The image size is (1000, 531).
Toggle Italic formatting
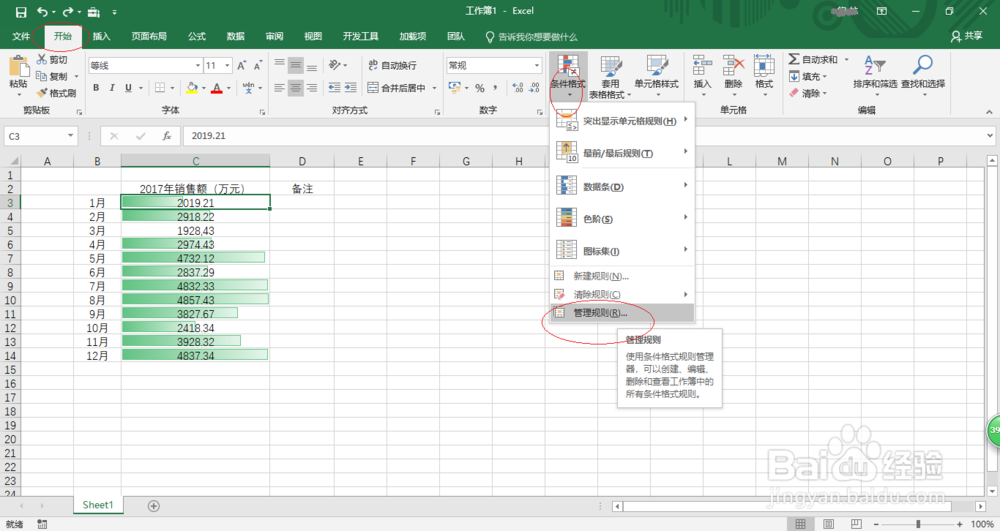[x=112, y=88]
